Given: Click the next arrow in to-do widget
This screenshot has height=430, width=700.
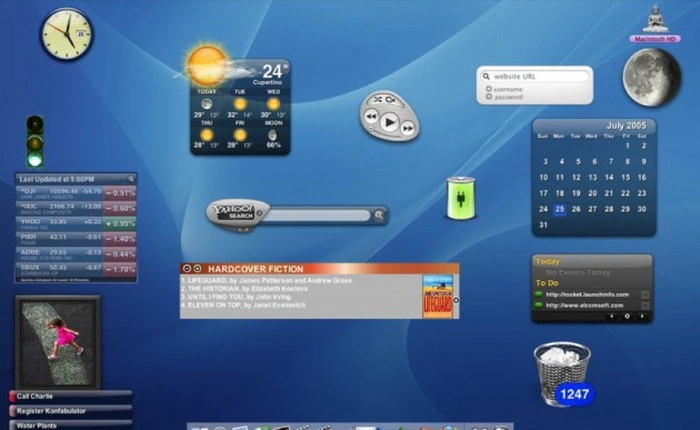Looking at the screenshot, I should (642, 316).
